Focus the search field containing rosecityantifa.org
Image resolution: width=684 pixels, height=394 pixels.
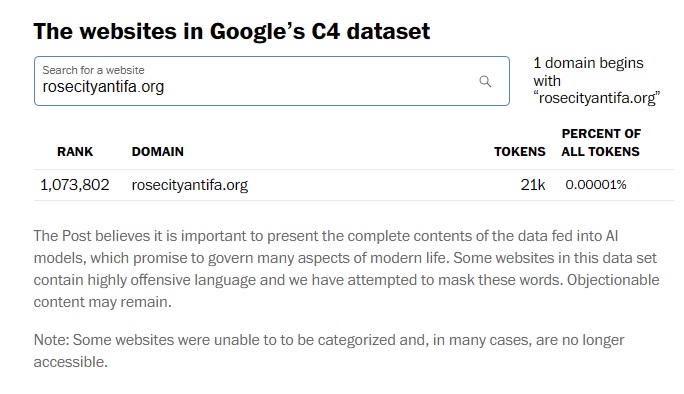coord(272,81)
